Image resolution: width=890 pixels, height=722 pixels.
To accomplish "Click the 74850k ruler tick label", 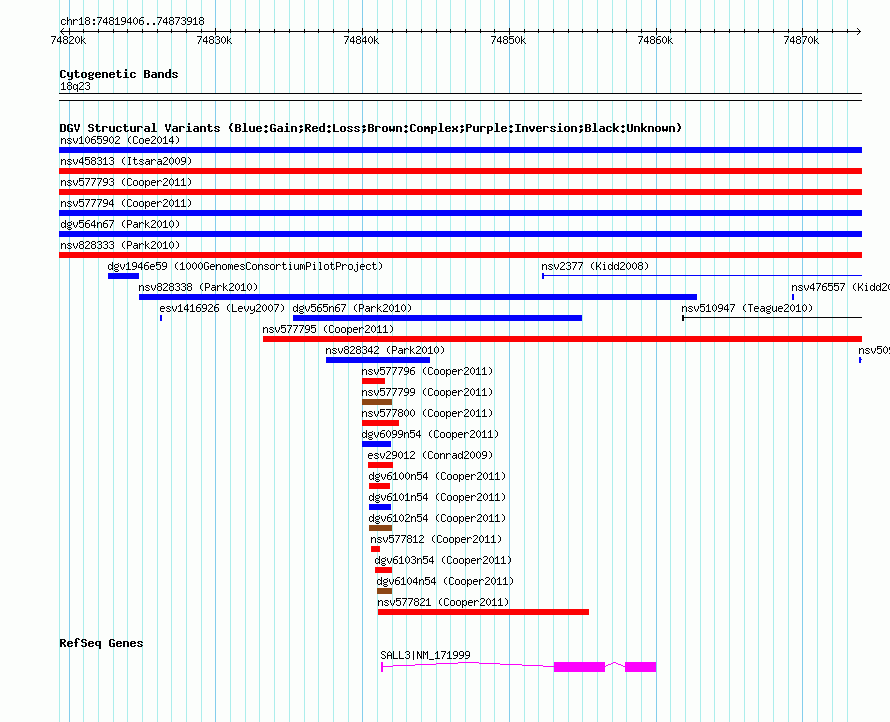I will [x=508, y=40].
